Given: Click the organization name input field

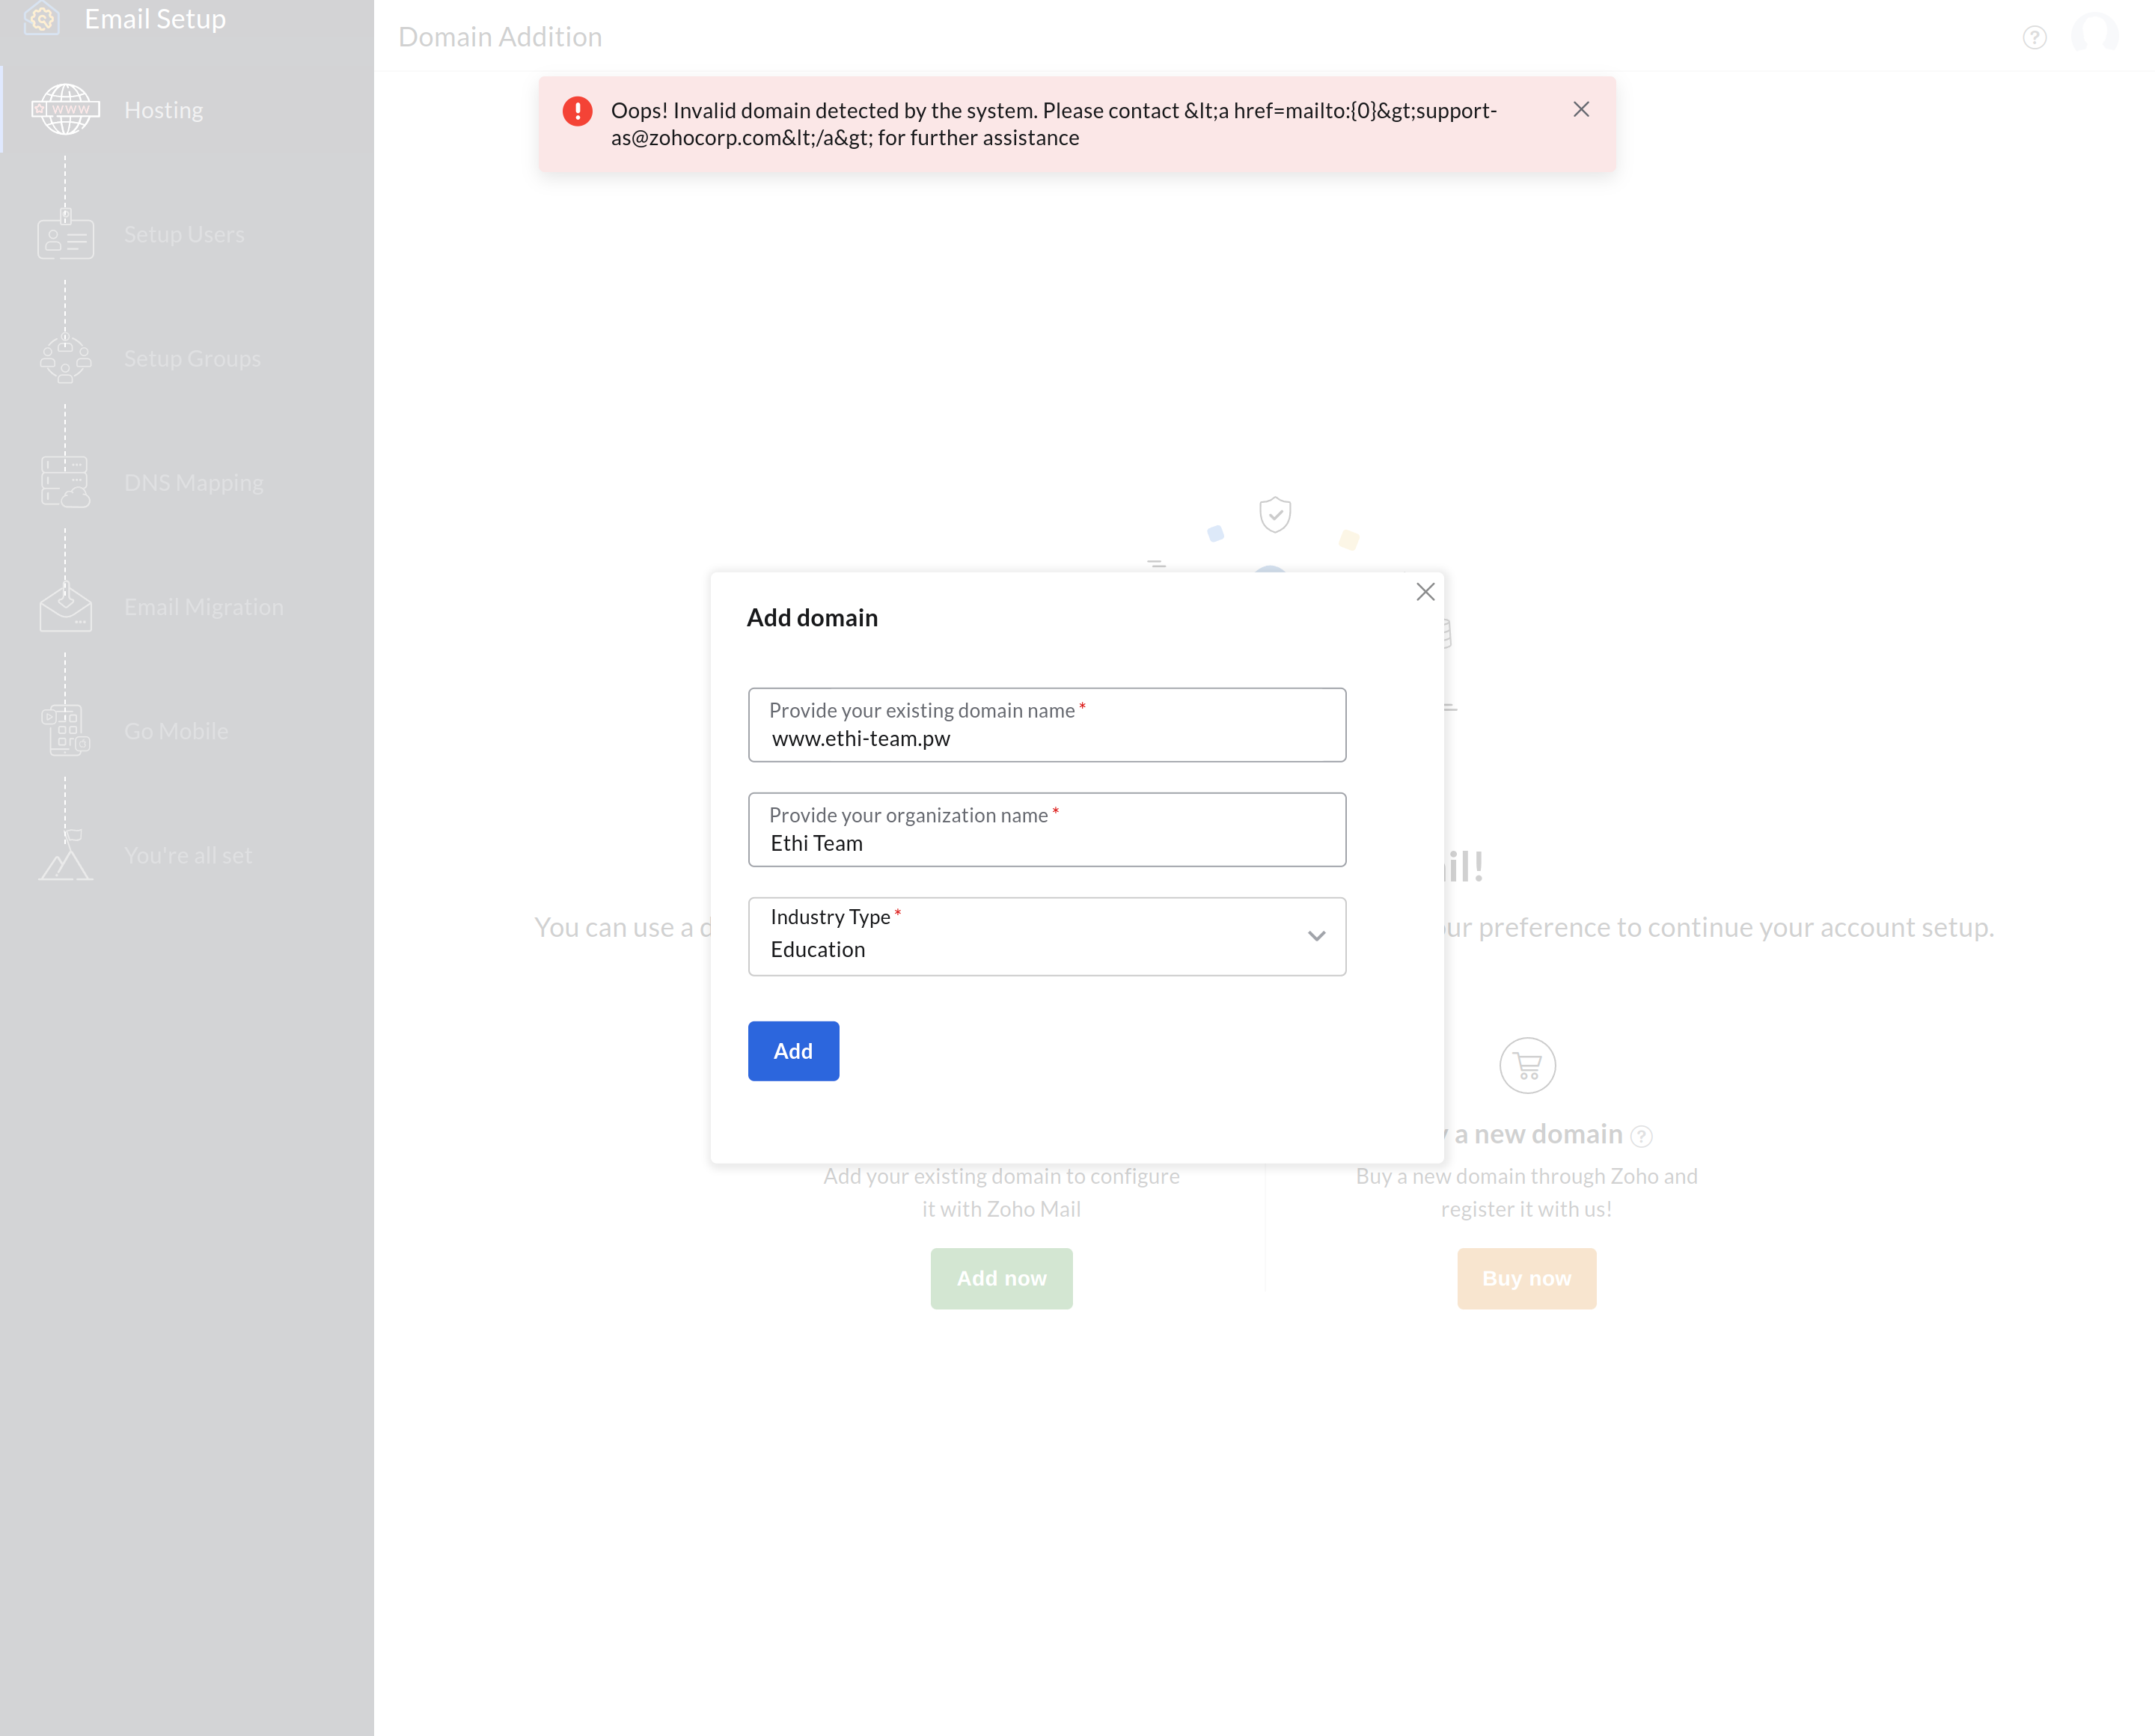Looking at the screenshot, I should (1047, 830).
